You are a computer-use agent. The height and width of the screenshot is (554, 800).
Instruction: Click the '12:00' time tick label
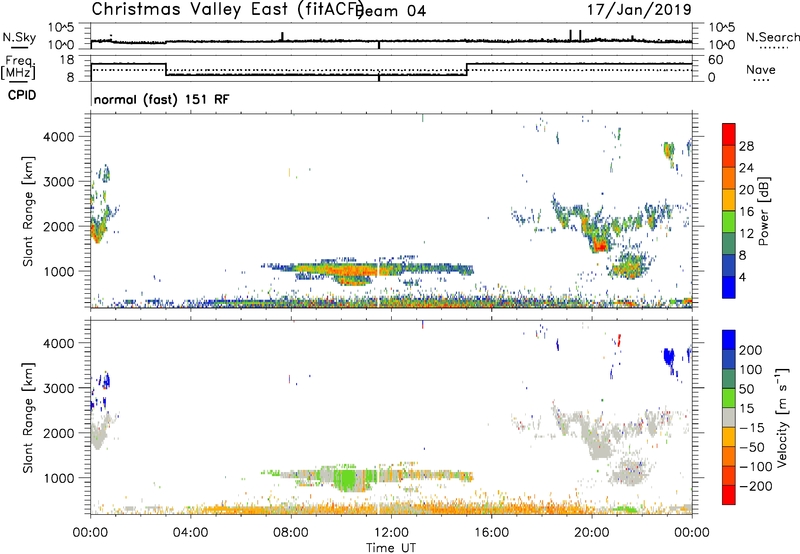tap(391, 533)
